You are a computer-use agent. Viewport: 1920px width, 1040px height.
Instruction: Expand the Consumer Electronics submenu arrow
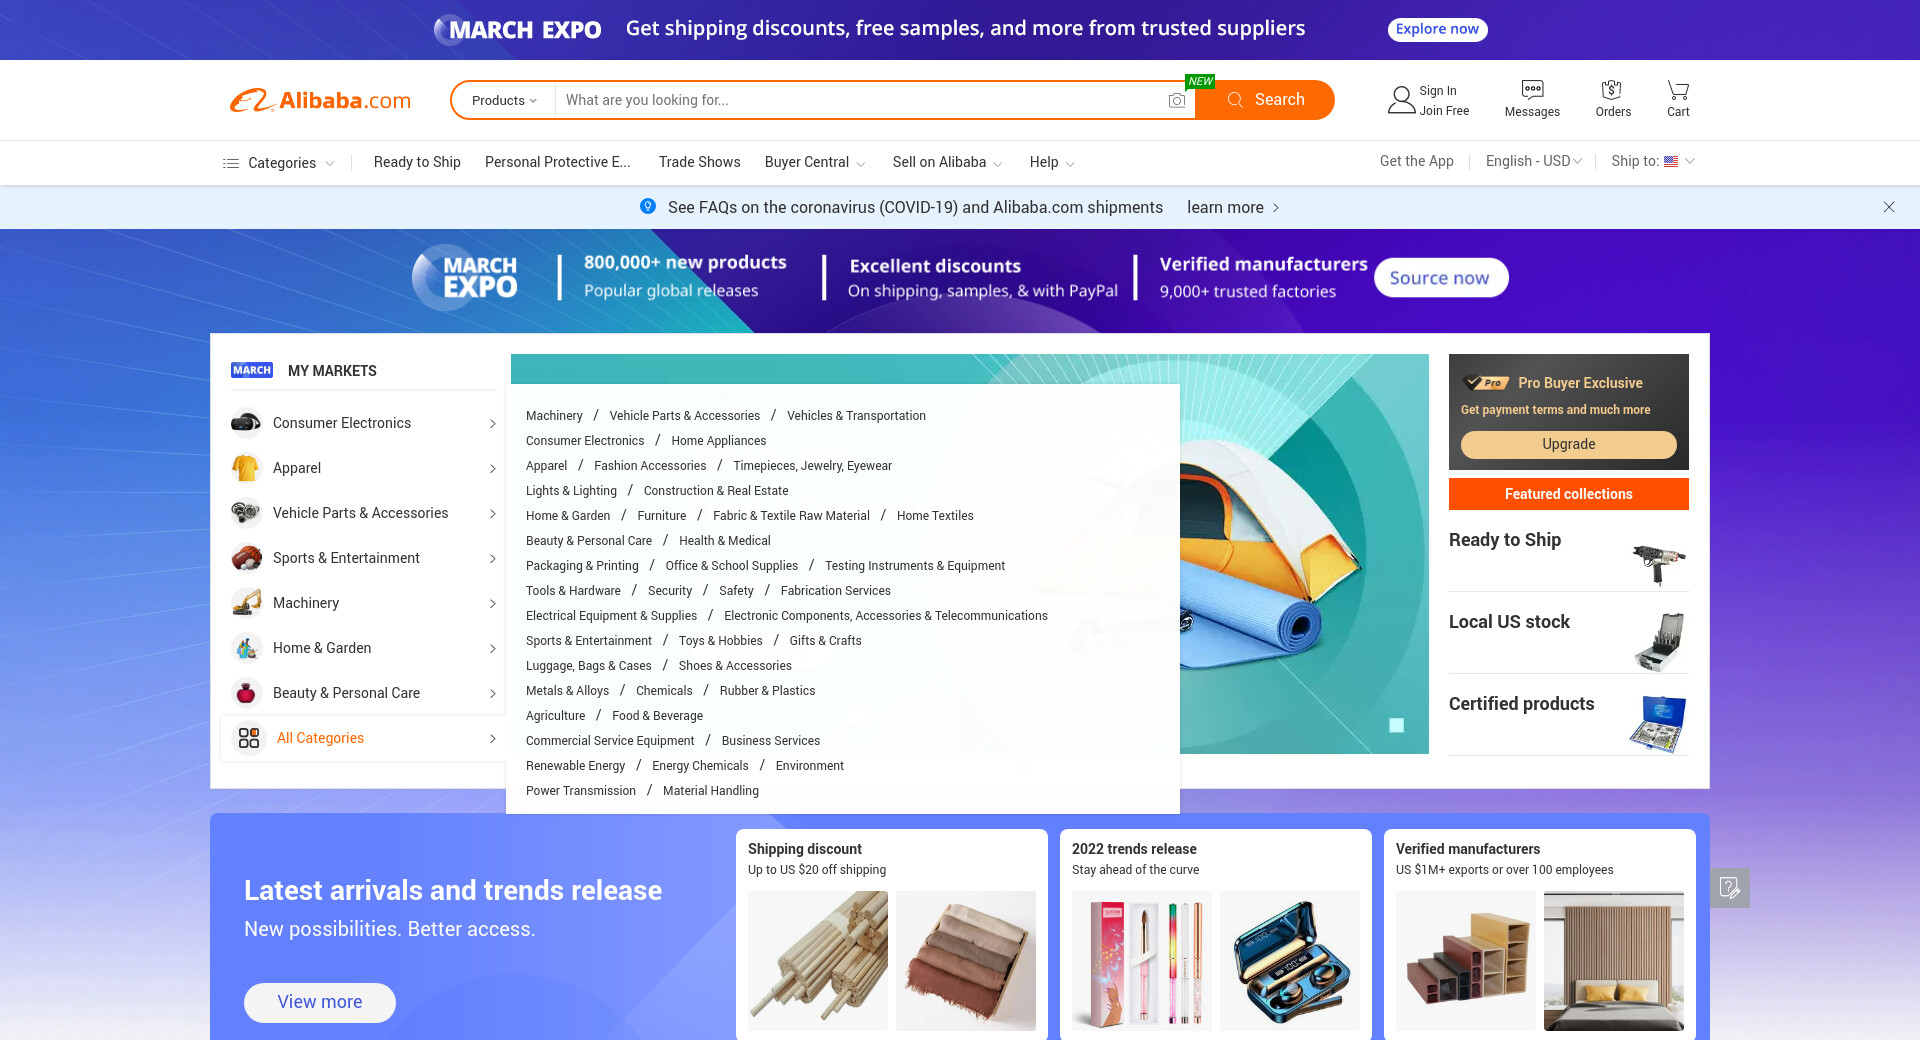click(x=492, y=423)
